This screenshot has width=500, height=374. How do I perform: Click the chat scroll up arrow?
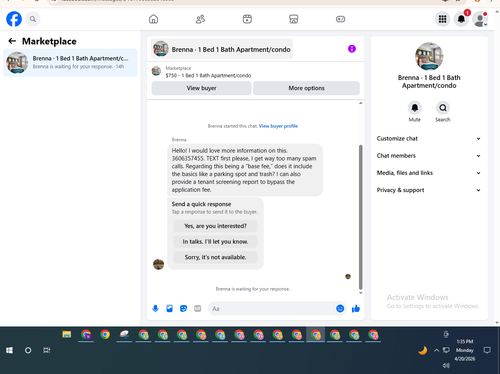[x=360, y=103]
